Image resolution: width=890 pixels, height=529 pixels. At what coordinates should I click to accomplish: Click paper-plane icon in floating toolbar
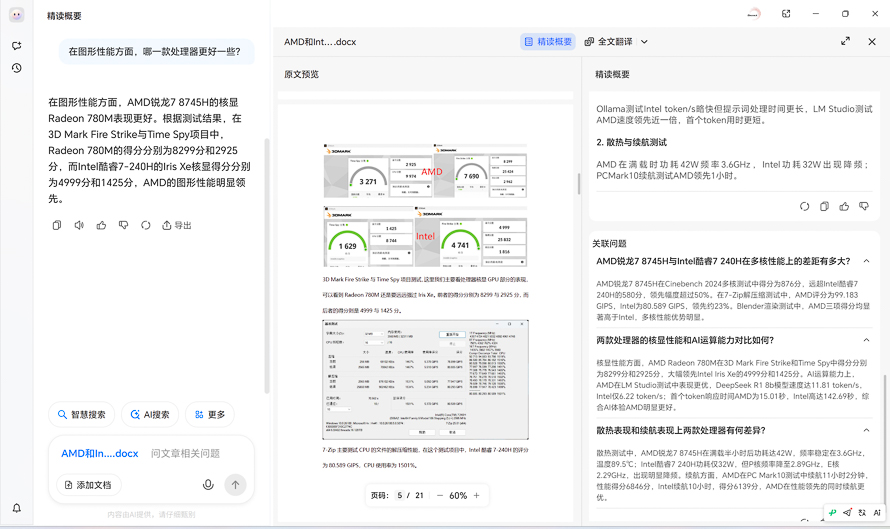pos(847,513)
